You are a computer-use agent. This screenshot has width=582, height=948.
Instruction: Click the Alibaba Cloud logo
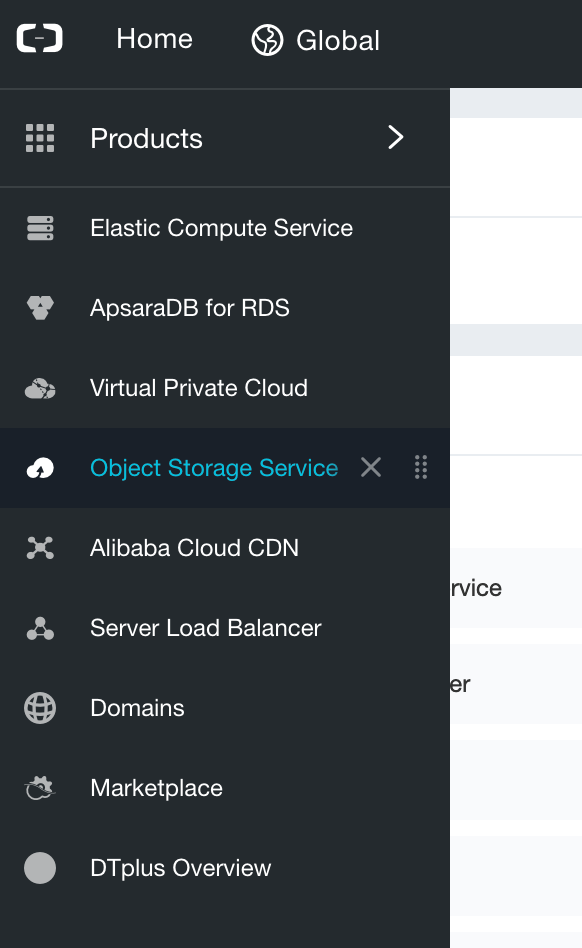coord(39,38)
